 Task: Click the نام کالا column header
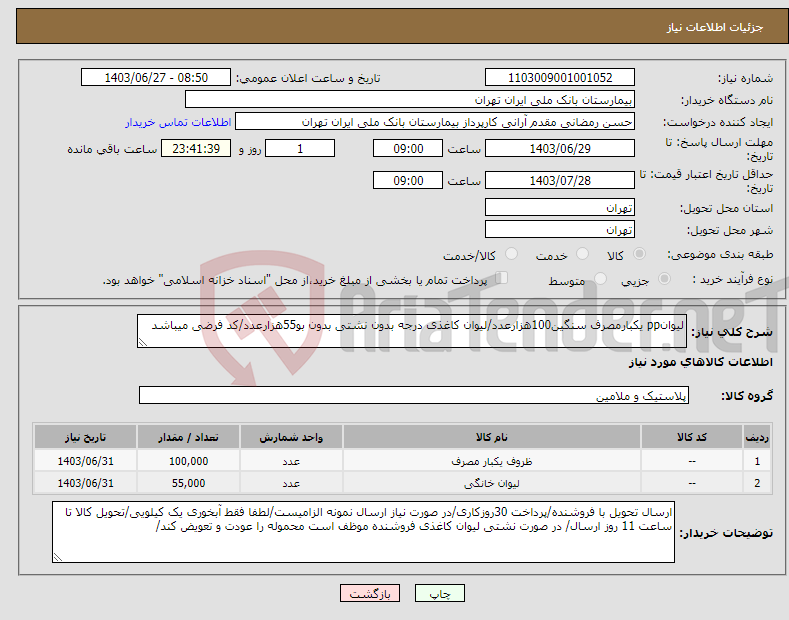[492, 437]
